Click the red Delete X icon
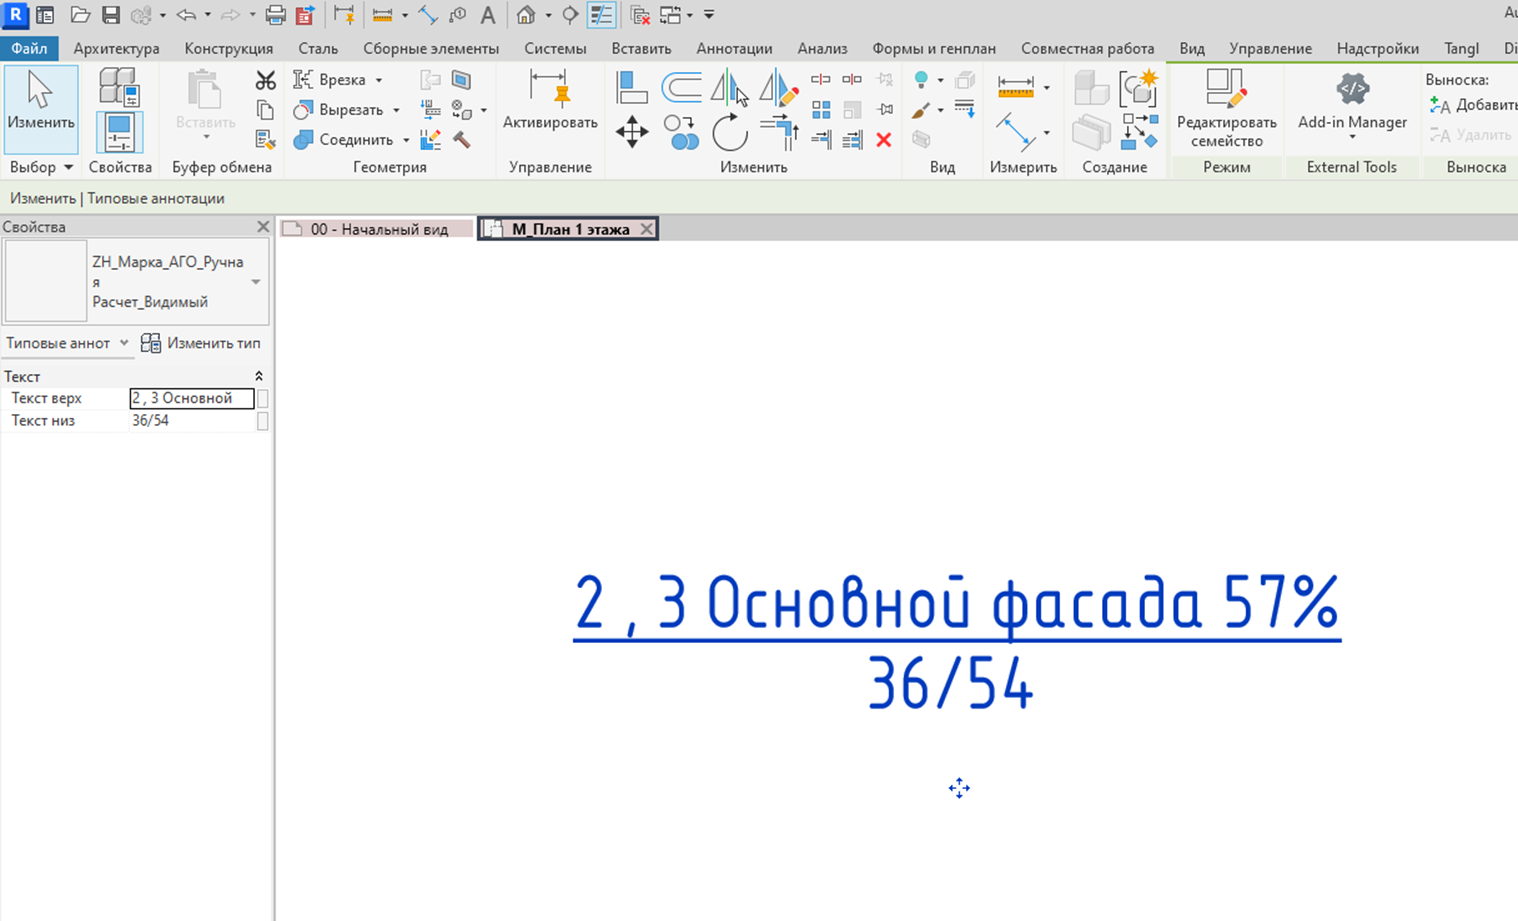 pos(884,140)
